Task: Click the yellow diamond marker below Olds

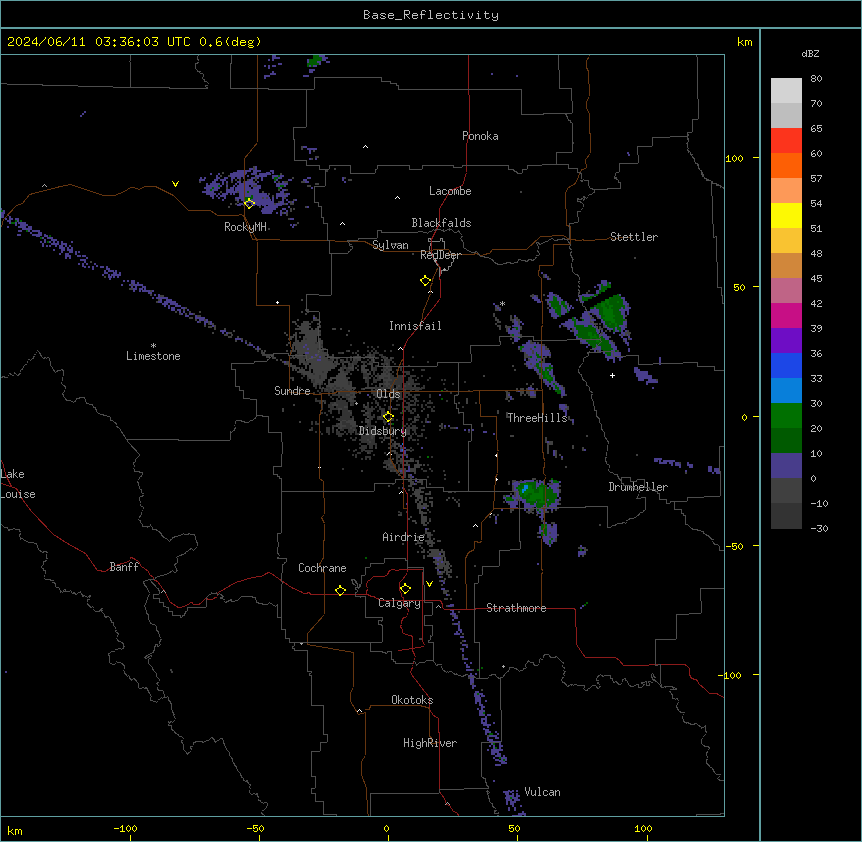Action: (388, 417)
